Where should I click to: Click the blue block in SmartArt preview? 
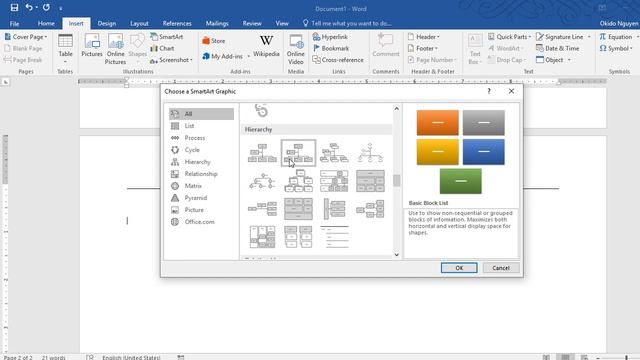point(484,152)
